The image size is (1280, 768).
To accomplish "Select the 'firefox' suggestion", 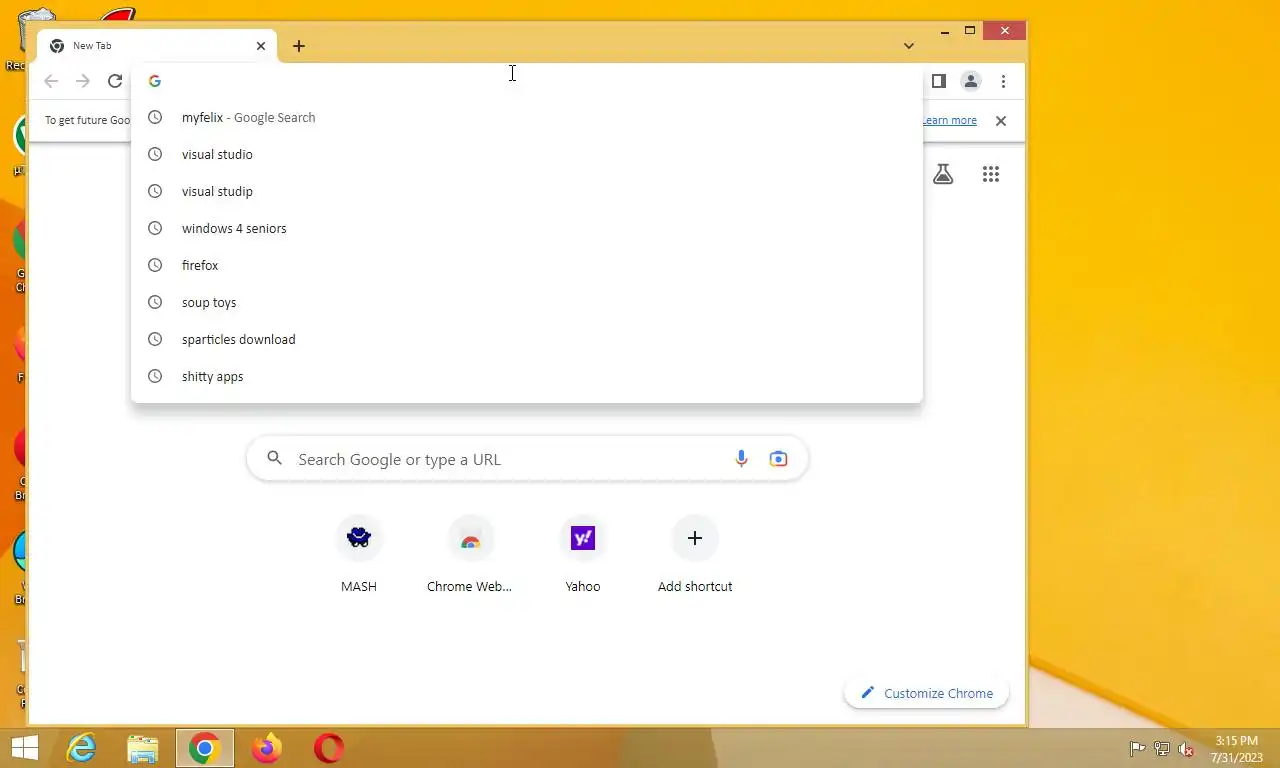I will click(526, 265).
